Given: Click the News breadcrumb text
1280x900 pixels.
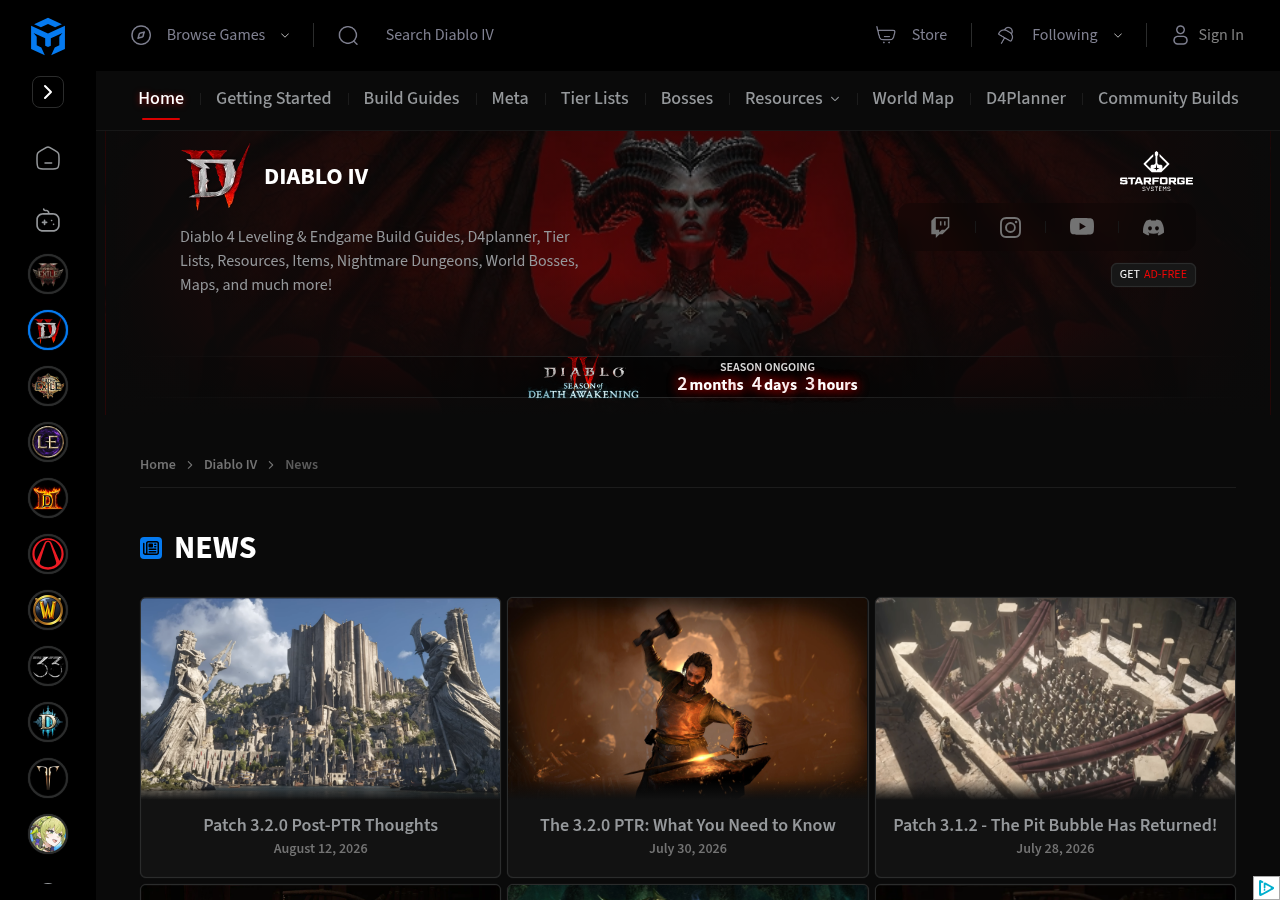Looking at the screenshot, I should click(x=301, y=464).
